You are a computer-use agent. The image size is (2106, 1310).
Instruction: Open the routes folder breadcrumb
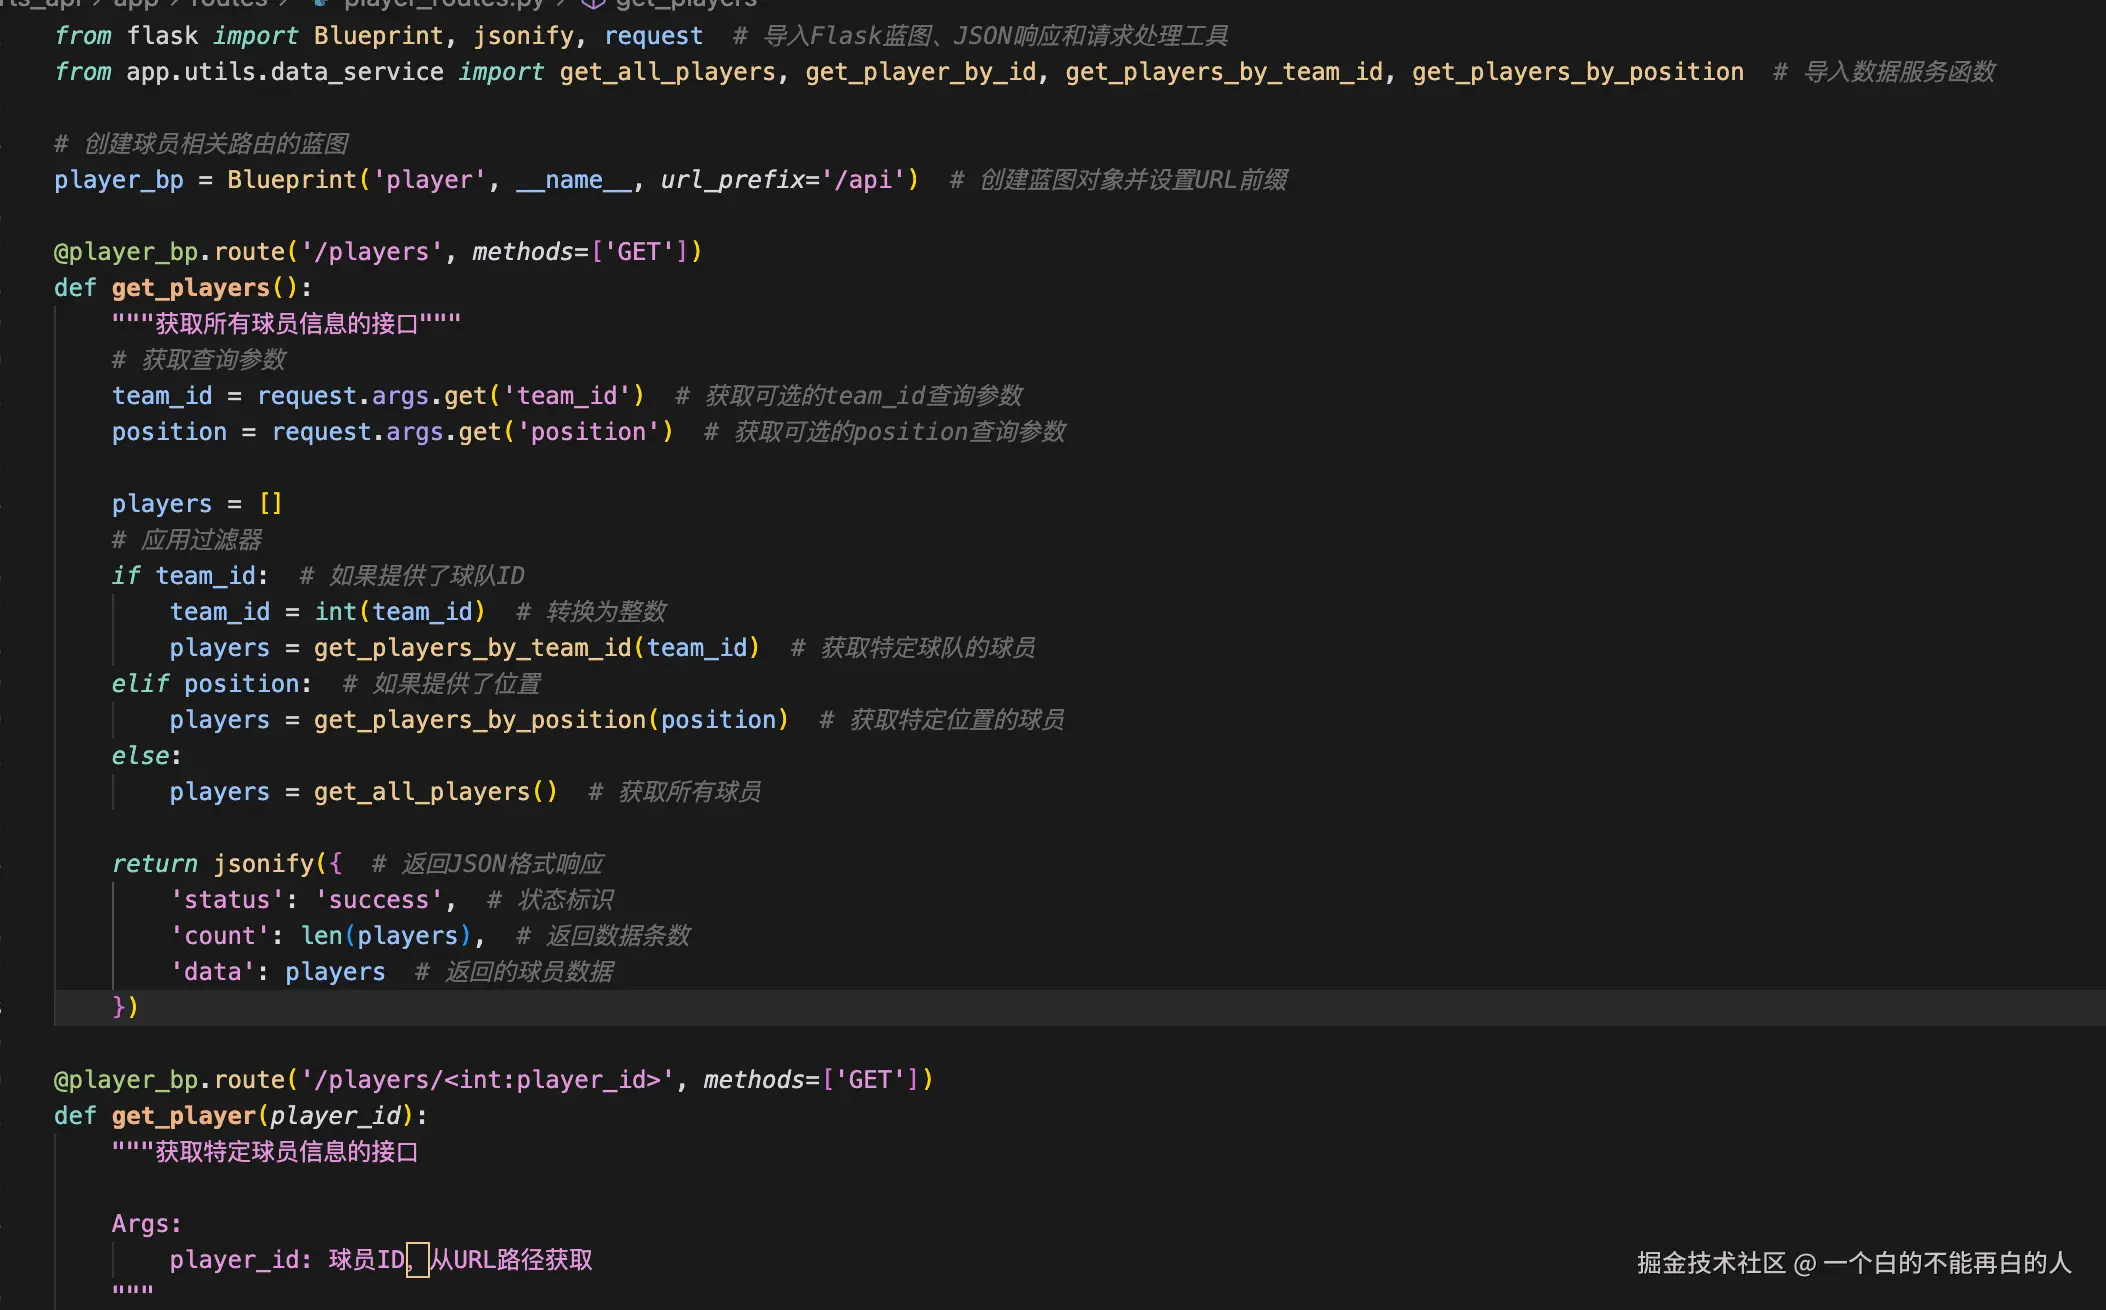[x=228, y=3]
